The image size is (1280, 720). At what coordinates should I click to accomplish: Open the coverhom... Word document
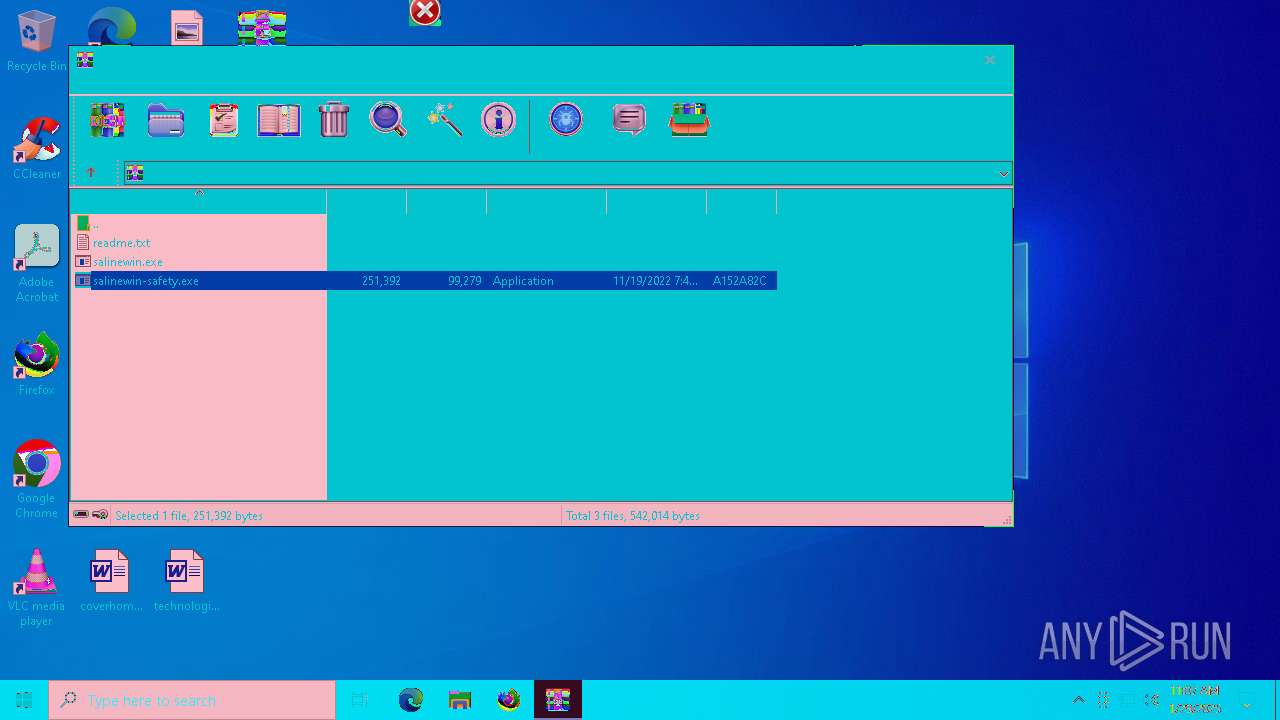tap(111, 581)
